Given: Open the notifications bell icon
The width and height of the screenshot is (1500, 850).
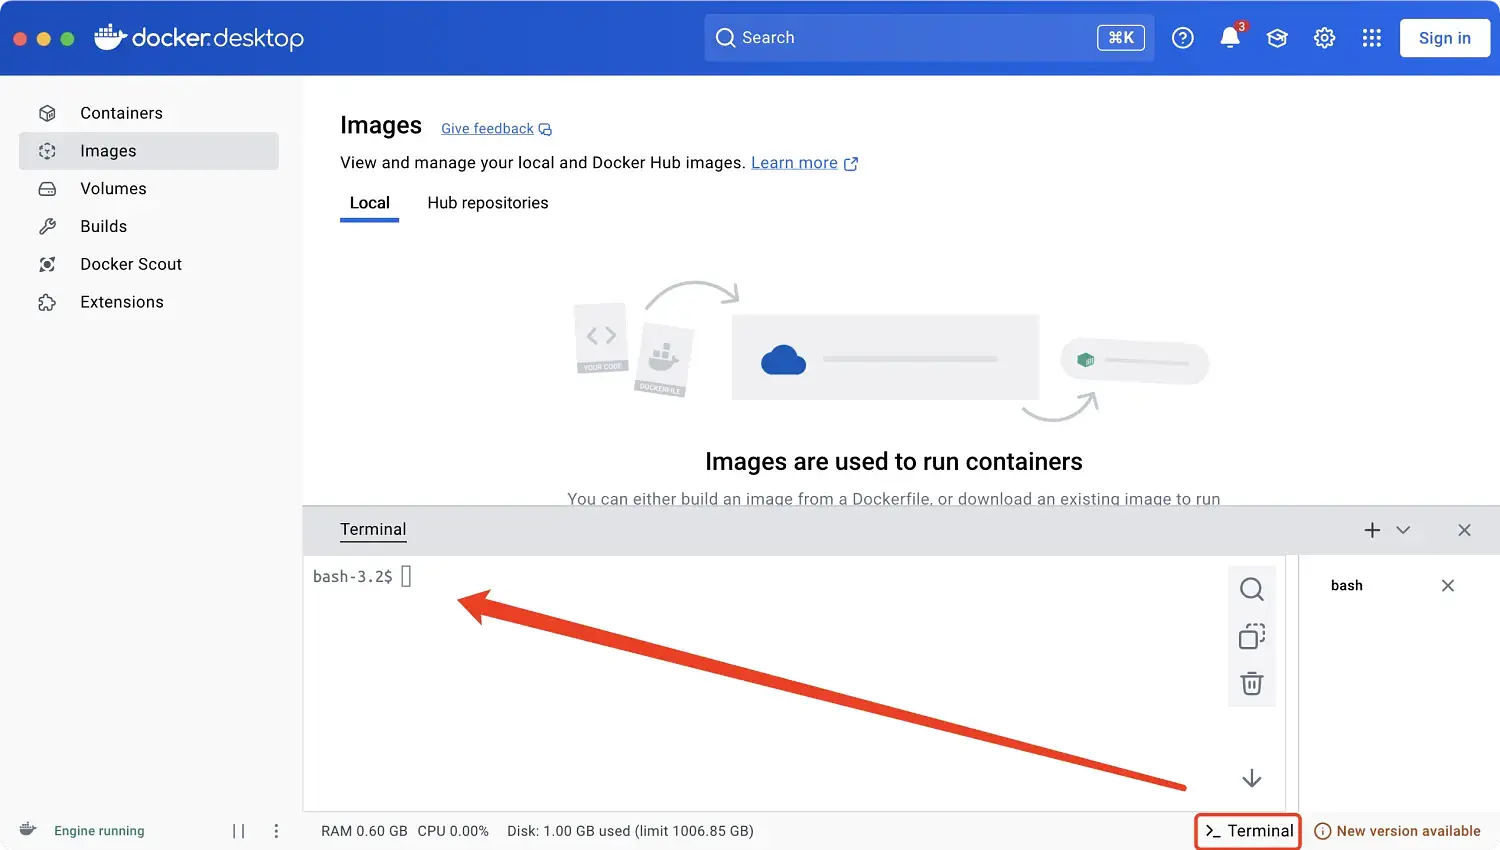Looking at the screenshot, I should pos(1229,38).
